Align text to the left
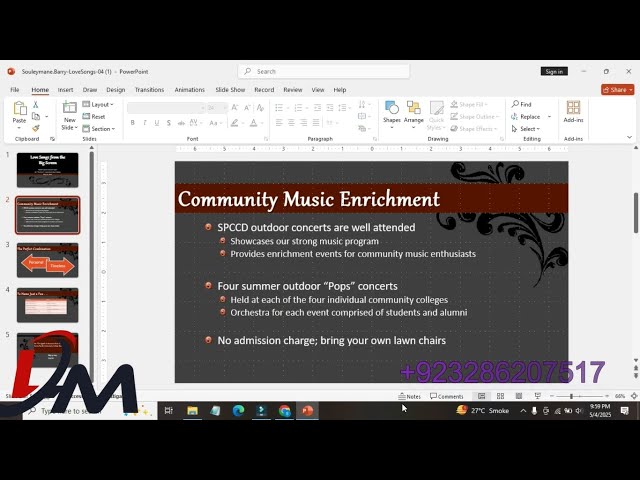The height and width of the screenshot is (480, 640). pos(279,122)
